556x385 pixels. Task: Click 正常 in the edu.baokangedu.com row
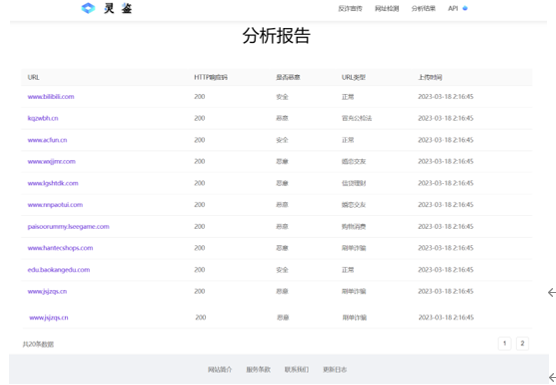coord(348,270)
